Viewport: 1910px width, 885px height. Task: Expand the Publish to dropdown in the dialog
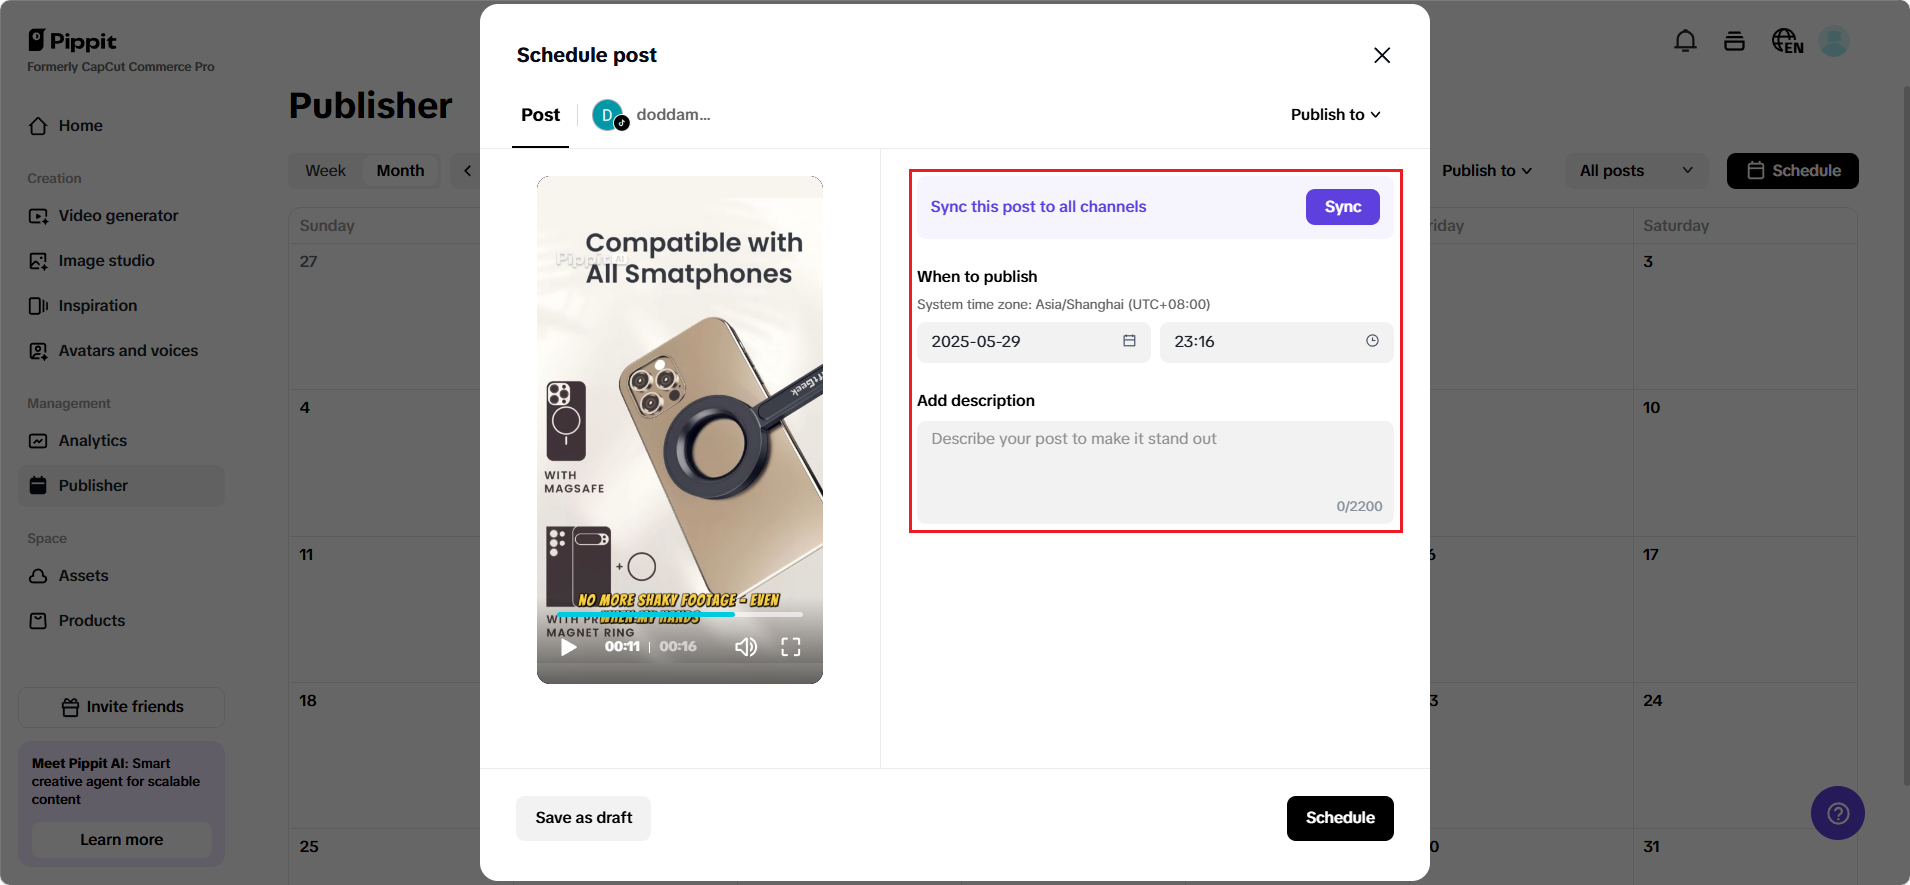pos(1335,114)
